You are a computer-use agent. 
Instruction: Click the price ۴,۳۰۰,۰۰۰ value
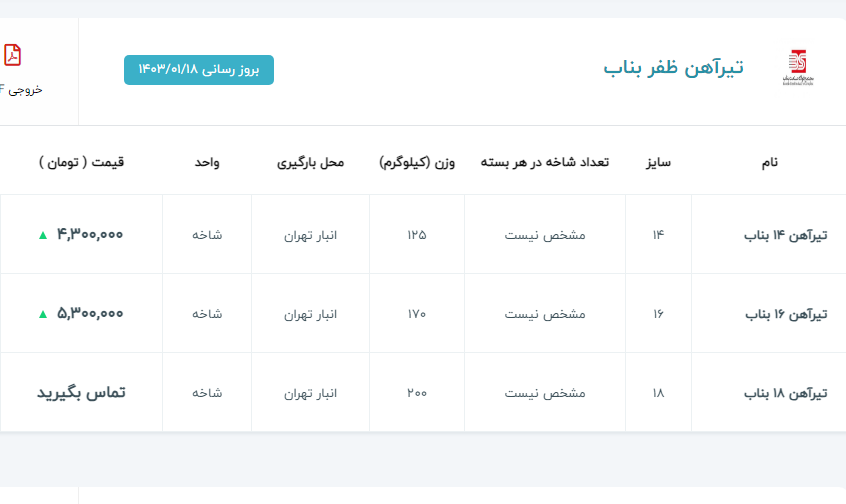(90, 235)
